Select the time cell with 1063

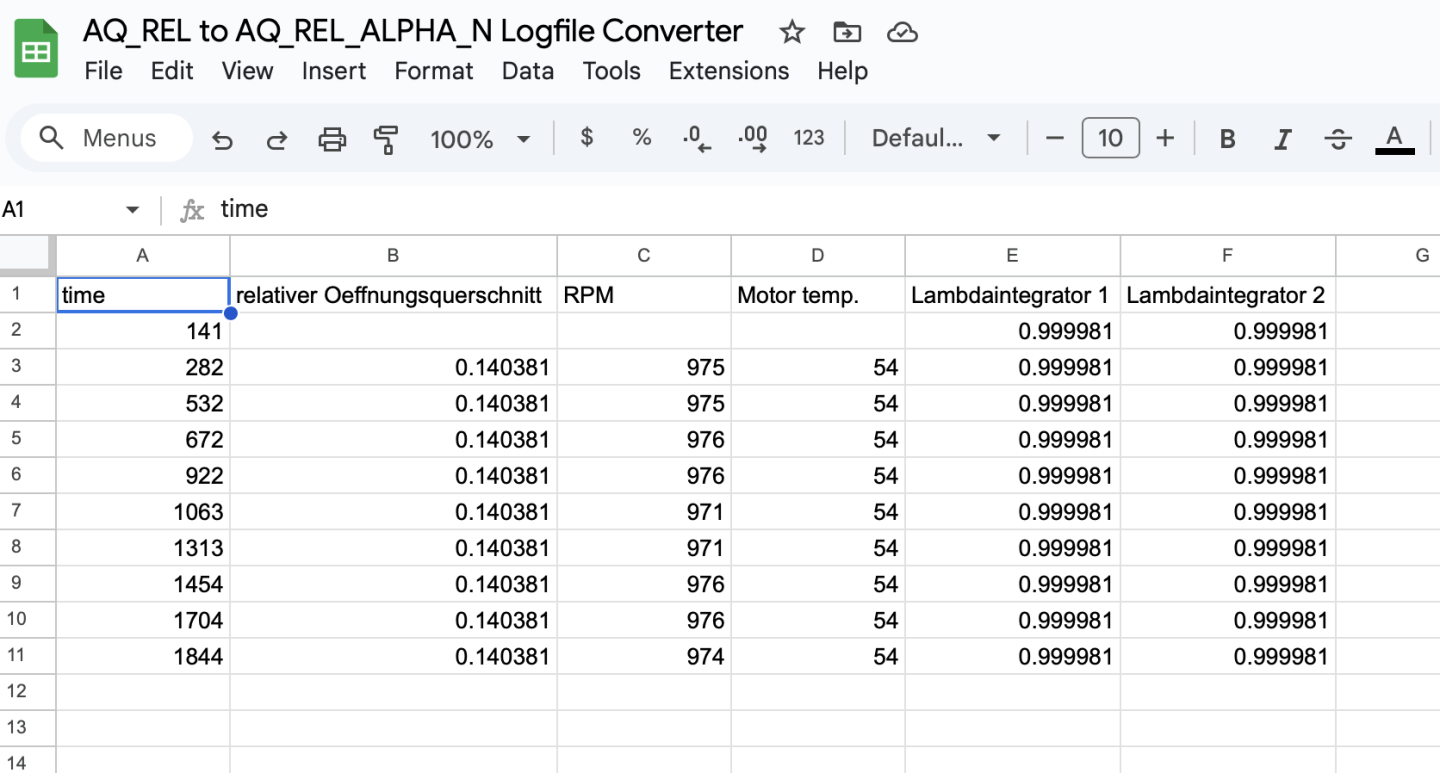tap(143, 511)
